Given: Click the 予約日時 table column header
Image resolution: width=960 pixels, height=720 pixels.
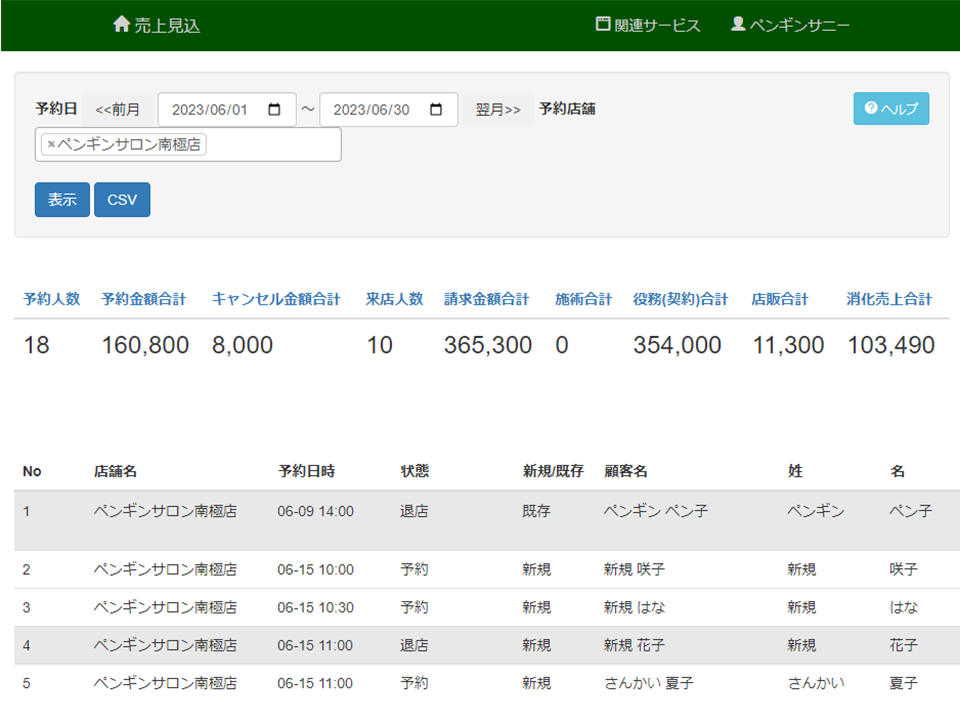Looking at the screenshot, I should (x=307, y=471).
